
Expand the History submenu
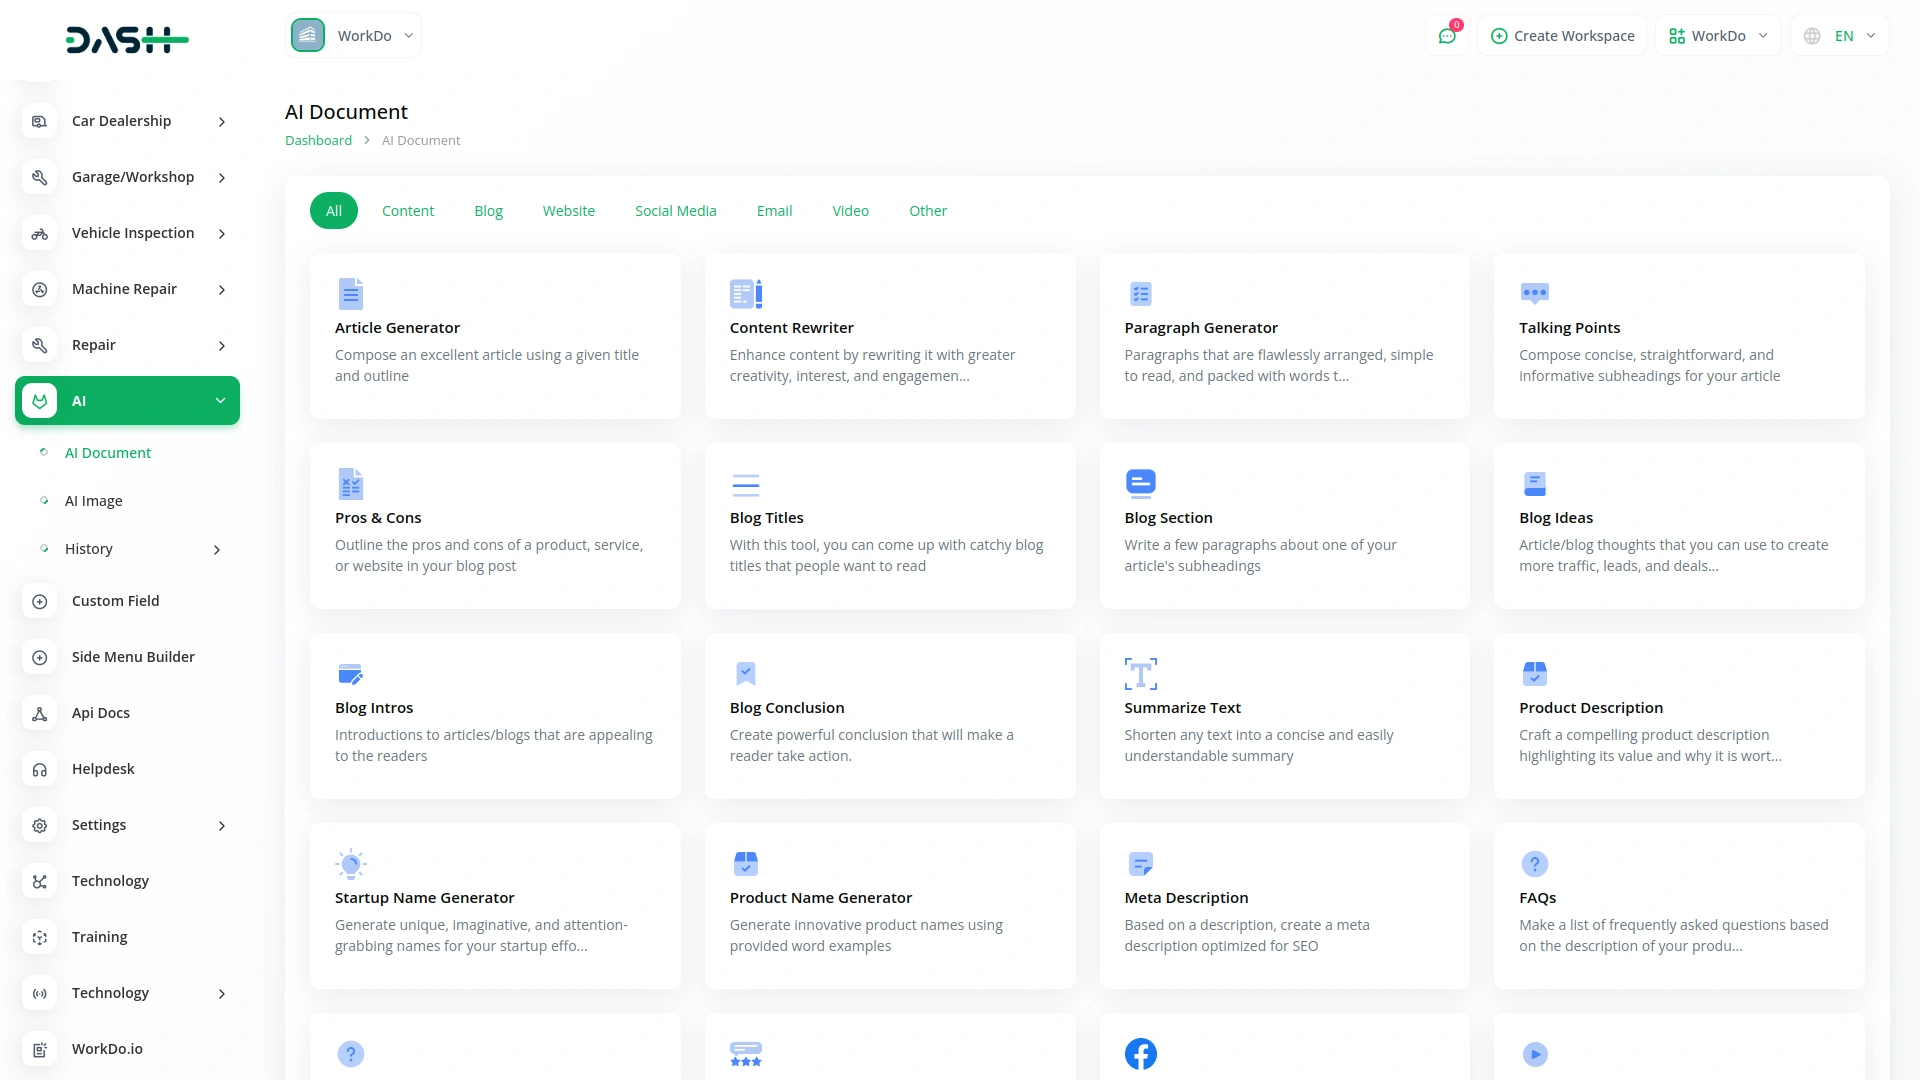click(217, 550)
